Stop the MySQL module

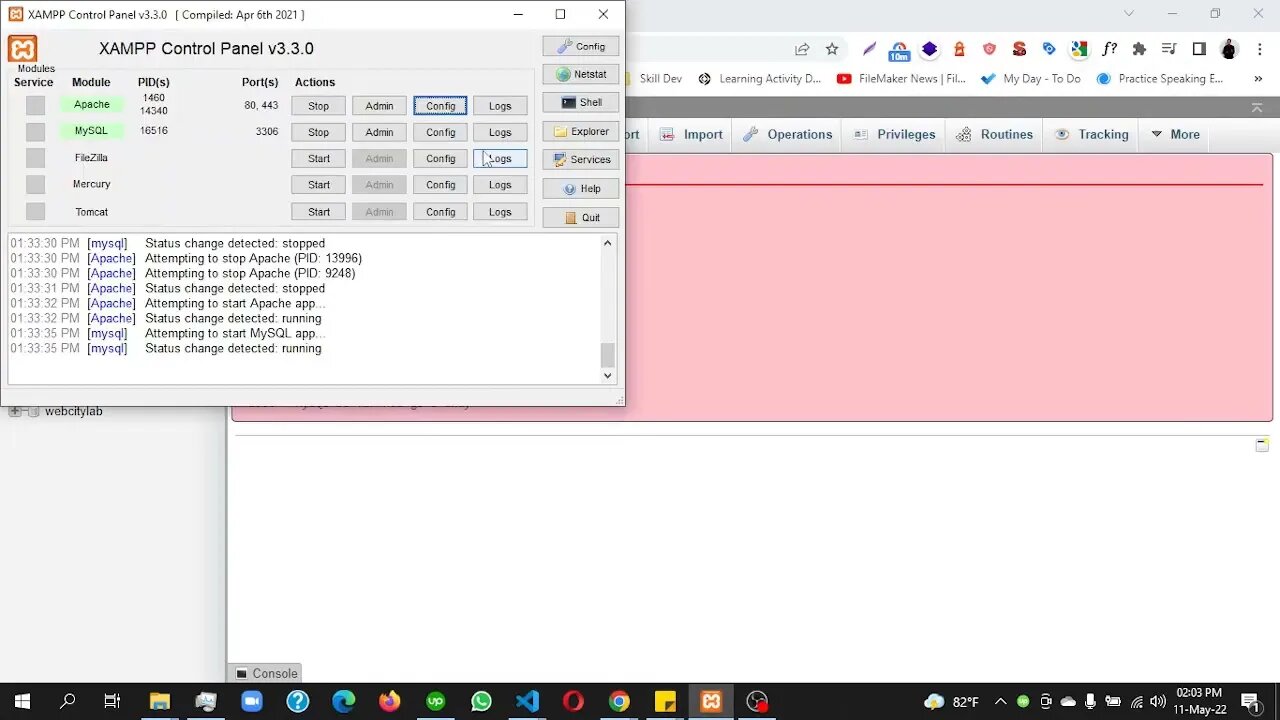[x=319, y=132]
